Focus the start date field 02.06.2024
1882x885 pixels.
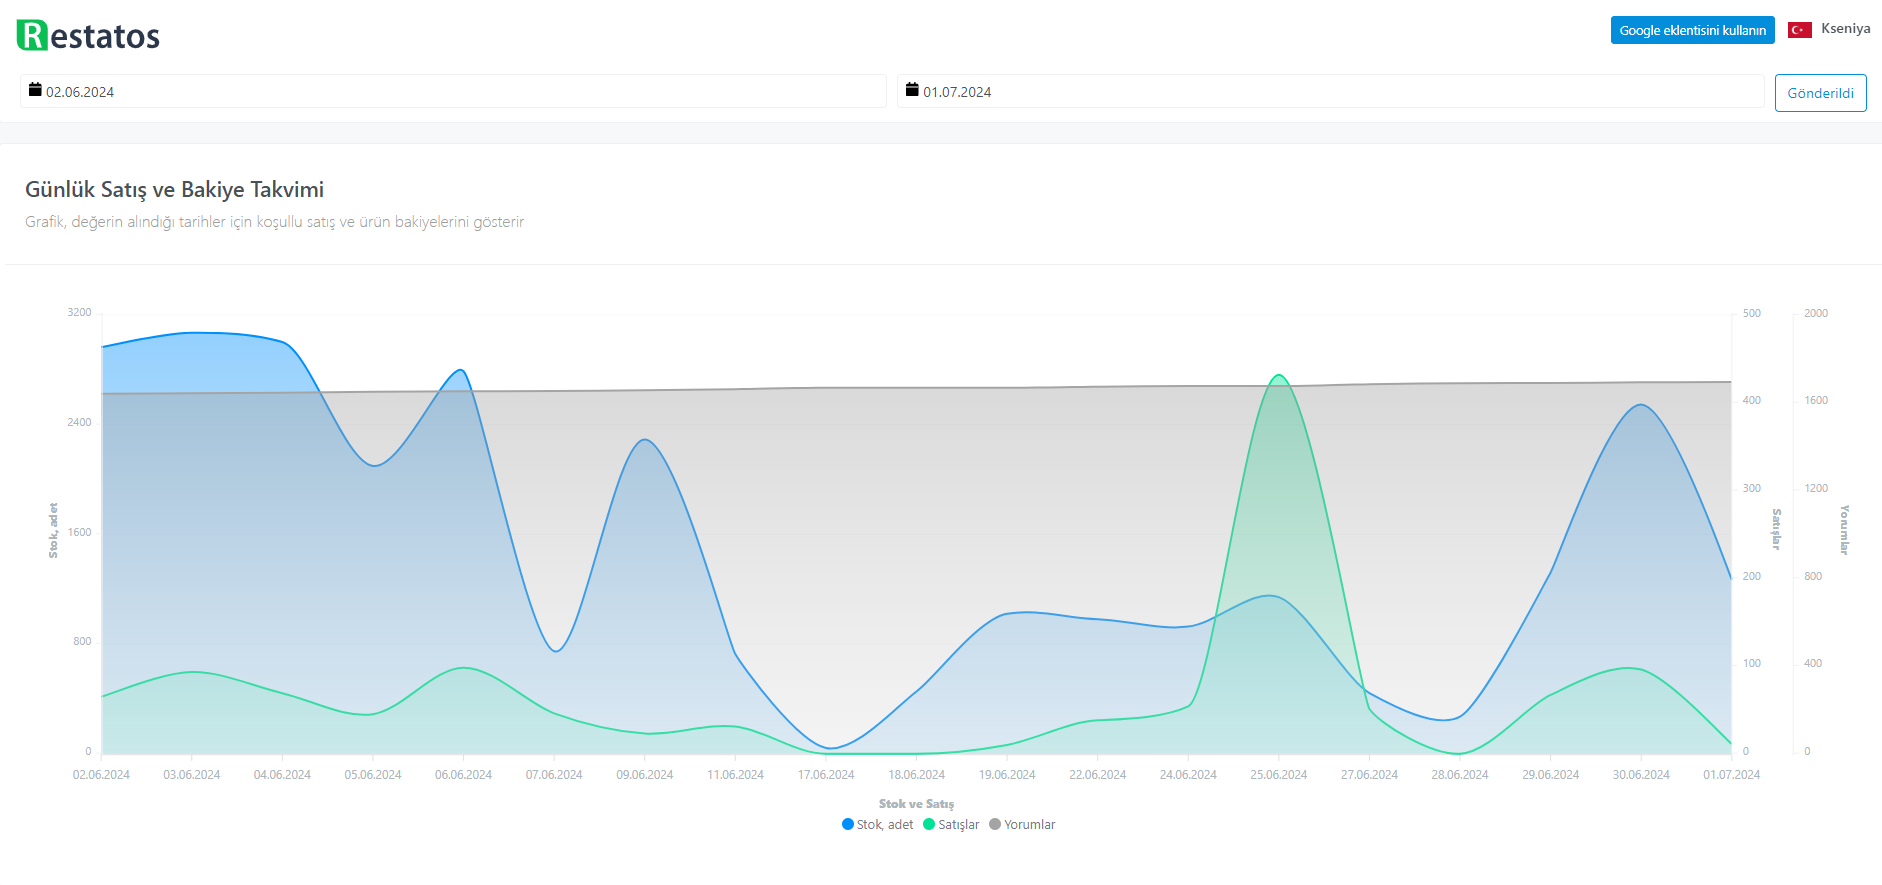453,91
